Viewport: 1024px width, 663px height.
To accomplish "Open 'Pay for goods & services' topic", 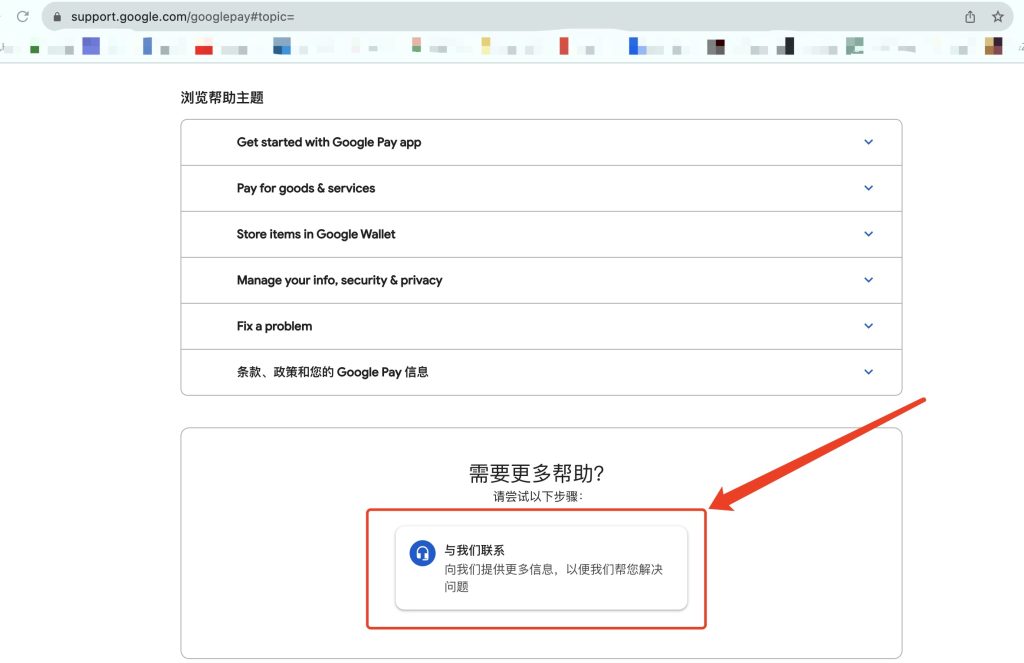I will (x=306, y=188).
